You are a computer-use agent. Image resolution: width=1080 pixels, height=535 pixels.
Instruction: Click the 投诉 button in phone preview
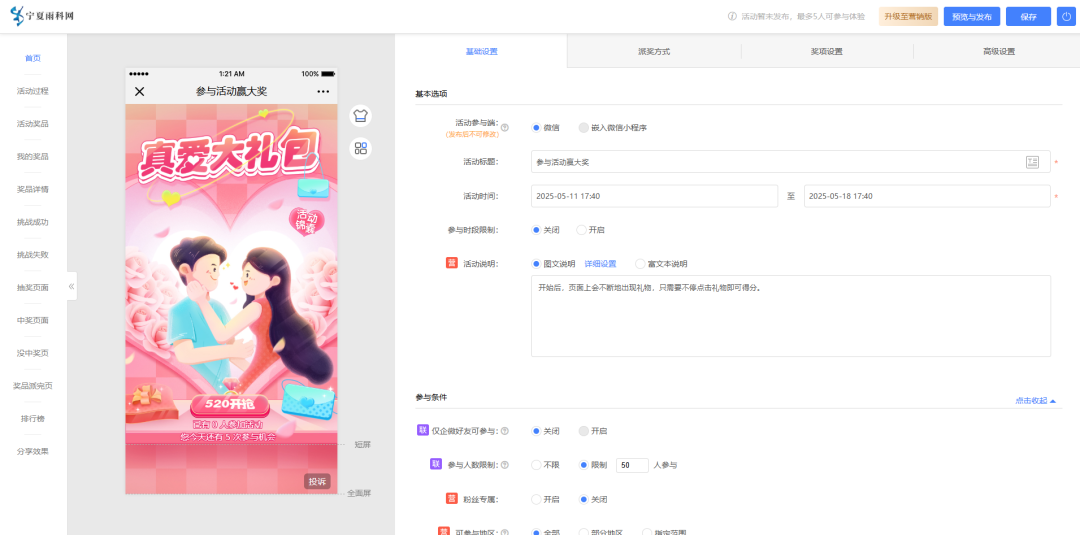click(x=317, y=481)
